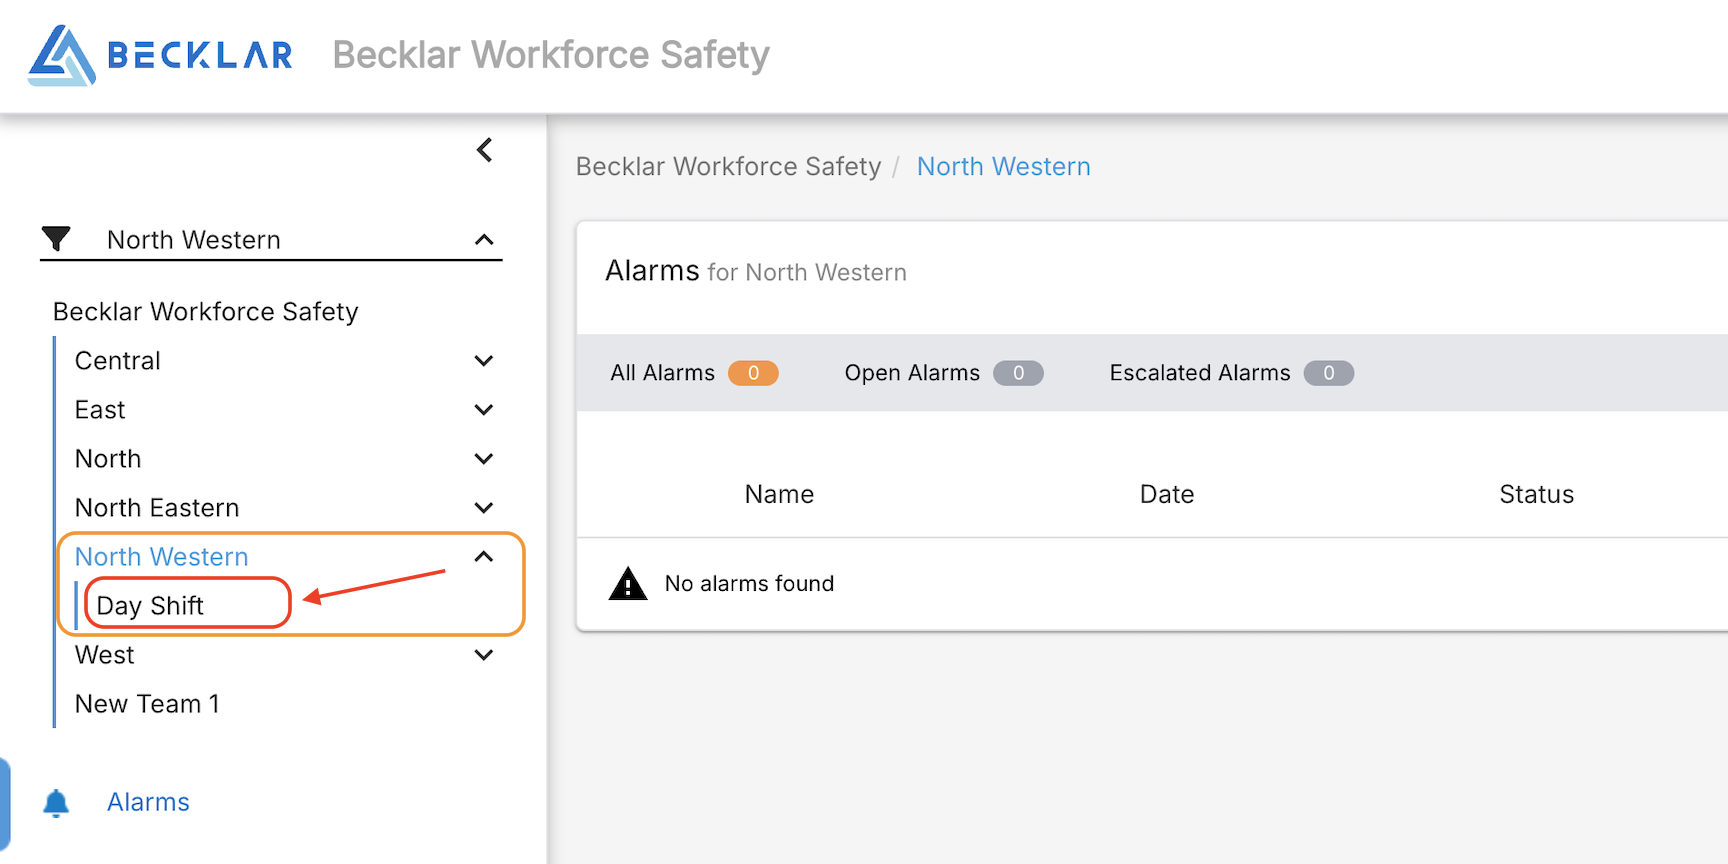The height and width of the screenshot is (864, 1728).
Task: Click the All Alarms count badge
Action: (753, 373)
